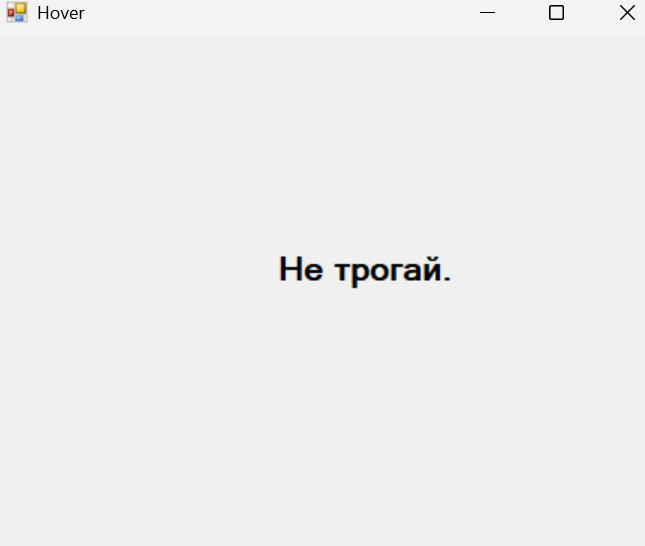
Task: Maximize the Hover window
Action: pos(556,13)
